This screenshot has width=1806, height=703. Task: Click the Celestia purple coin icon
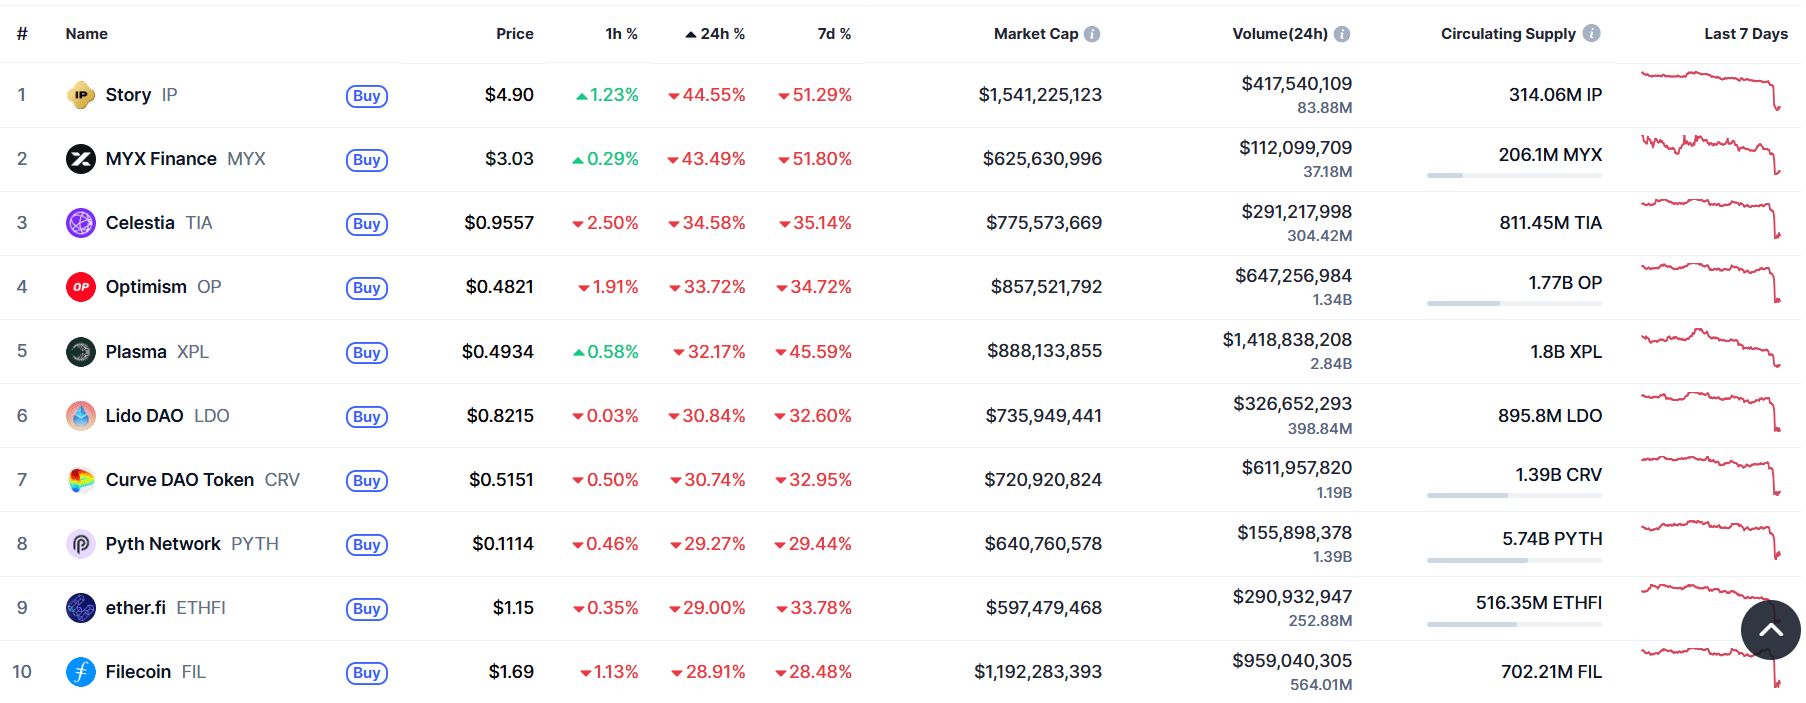tap(80, 223)
